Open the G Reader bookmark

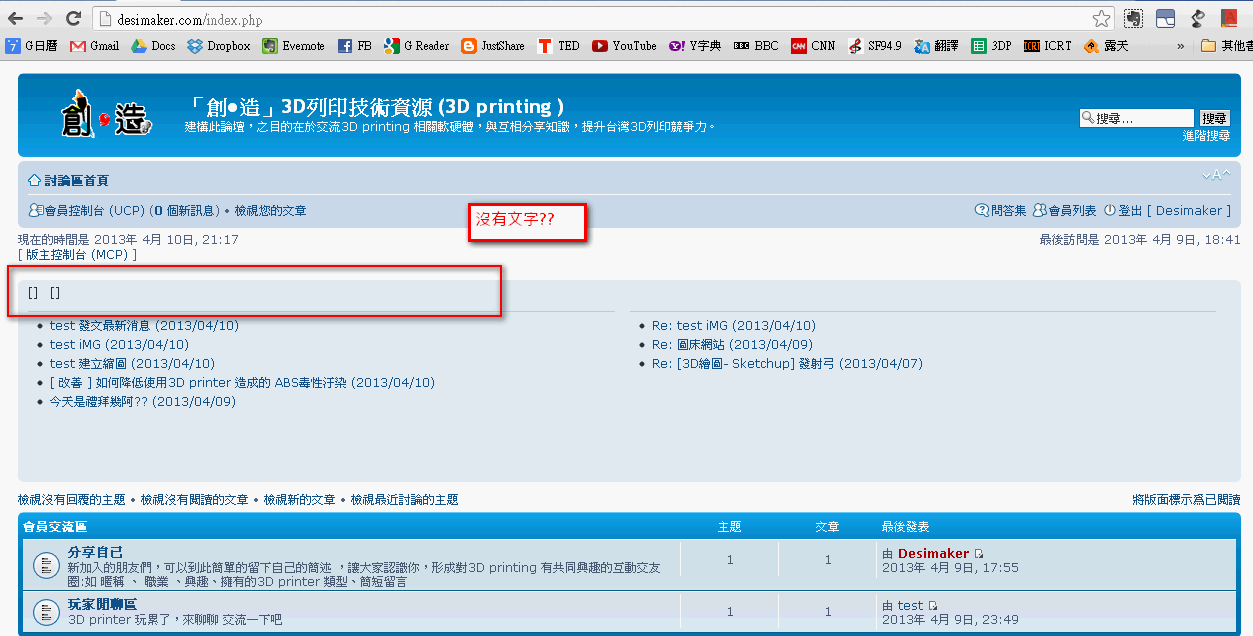tap(417, 46)
